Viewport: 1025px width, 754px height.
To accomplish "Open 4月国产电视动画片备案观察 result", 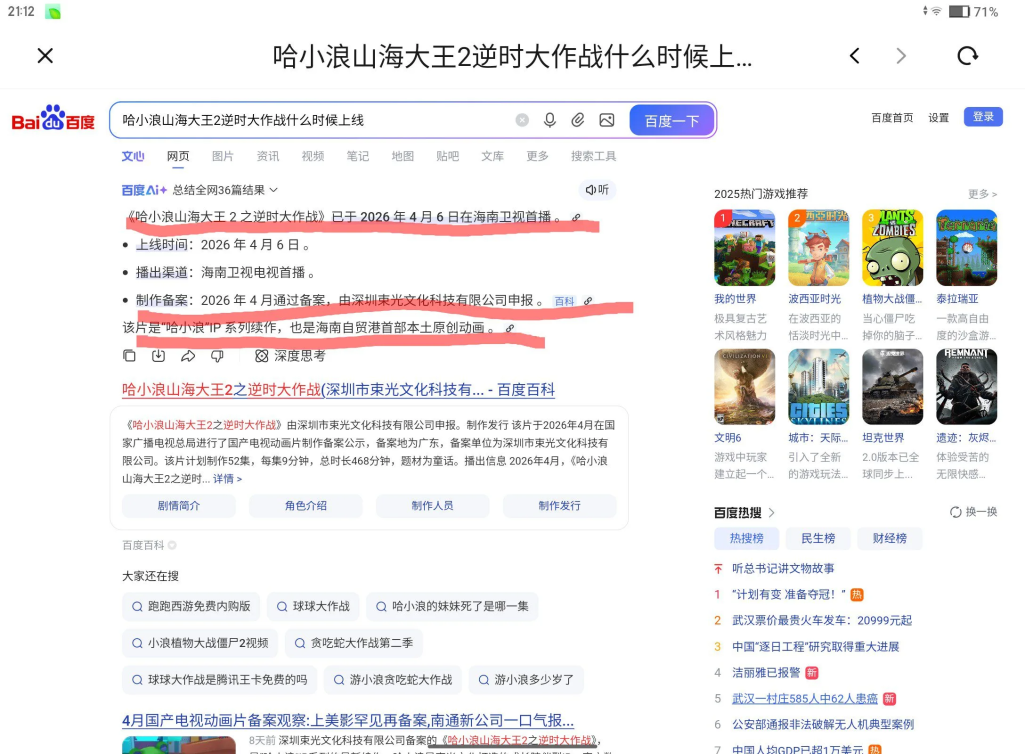I will tap(348, 721).
